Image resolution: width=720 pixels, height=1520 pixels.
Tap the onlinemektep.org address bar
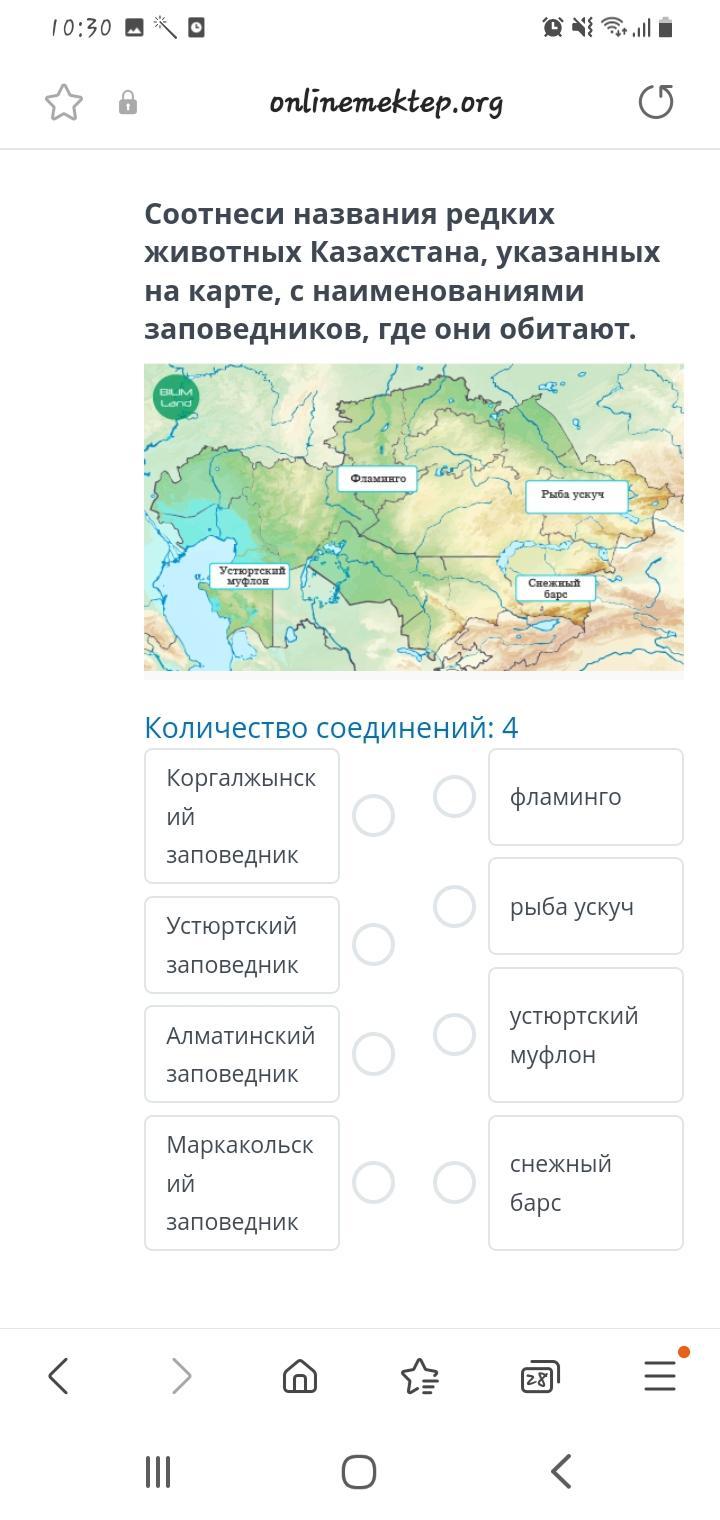pos(386,103)
